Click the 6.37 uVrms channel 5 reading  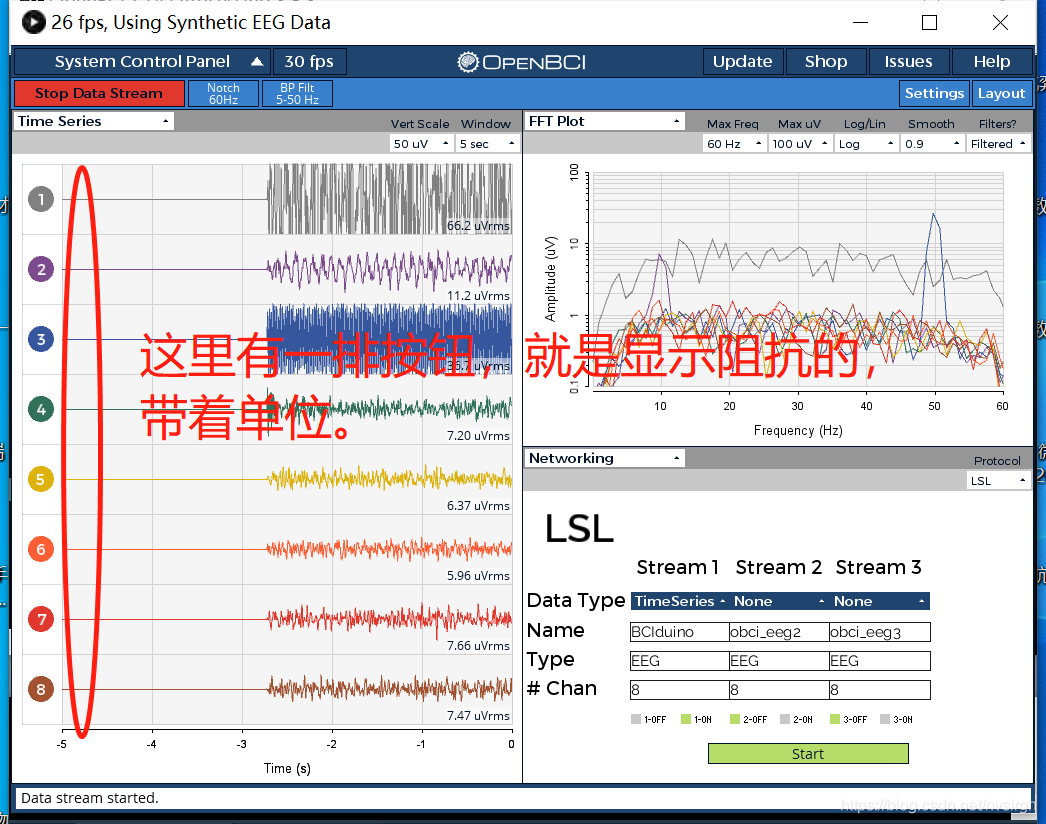coord(478,506)
